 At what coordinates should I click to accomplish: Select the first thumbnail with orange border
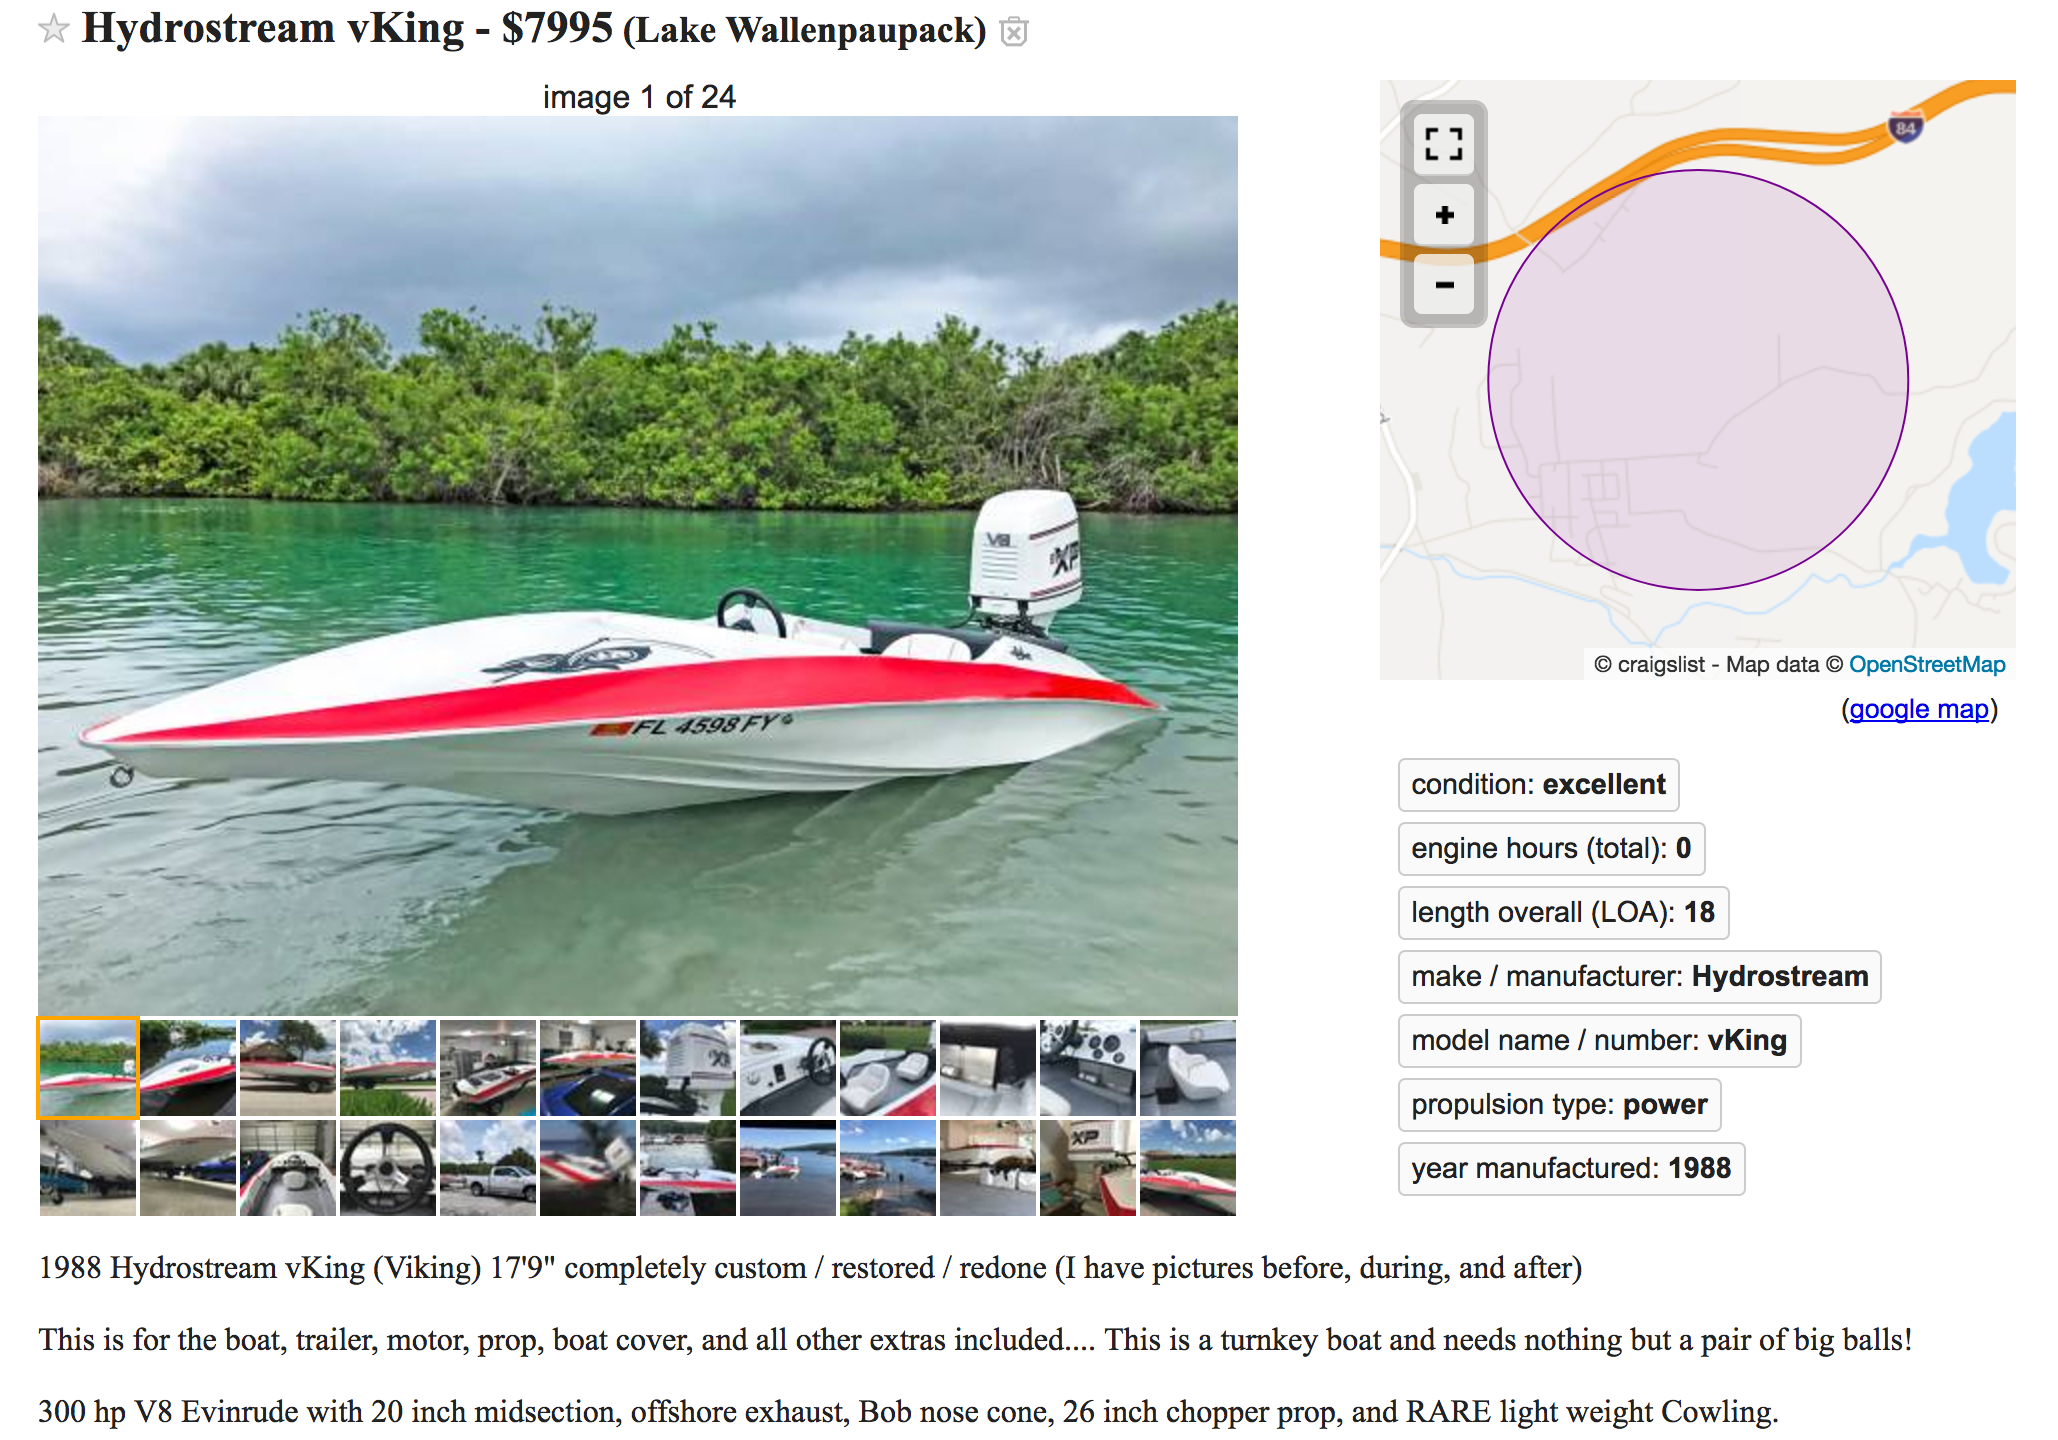88,1068
